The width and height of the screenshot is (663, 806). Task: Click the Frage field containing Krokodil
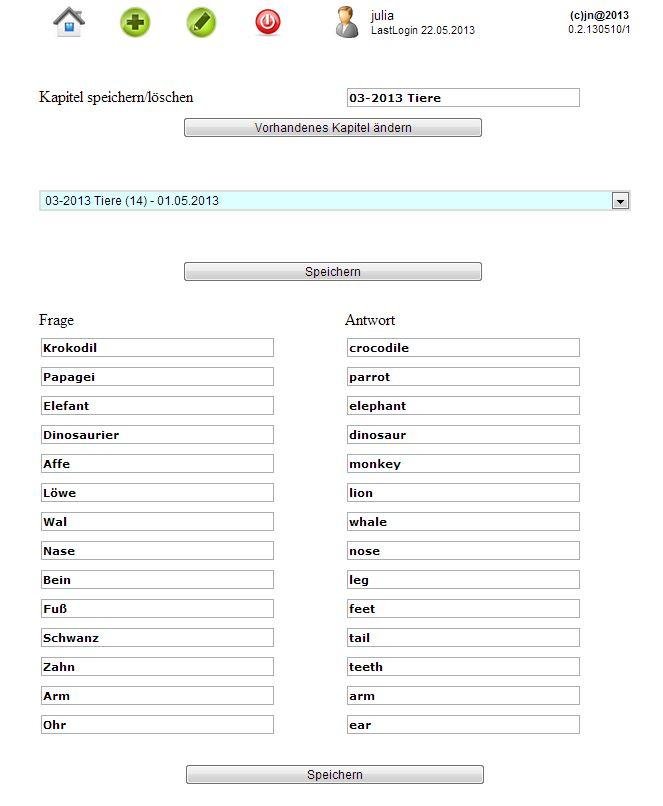point(156,348)
